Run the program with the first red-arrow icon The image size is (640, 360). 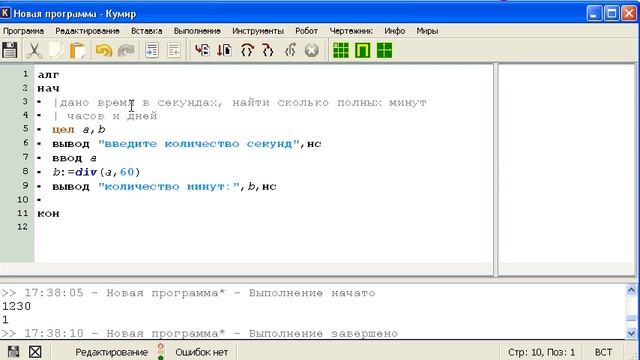[202, 51]
